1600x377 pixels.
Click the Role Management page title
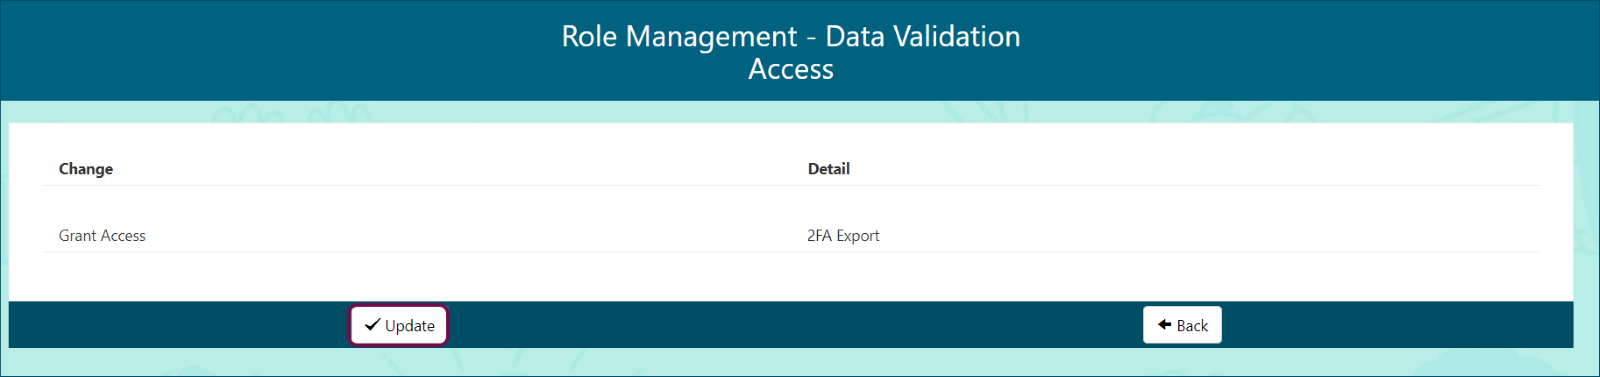coord(791,52)
